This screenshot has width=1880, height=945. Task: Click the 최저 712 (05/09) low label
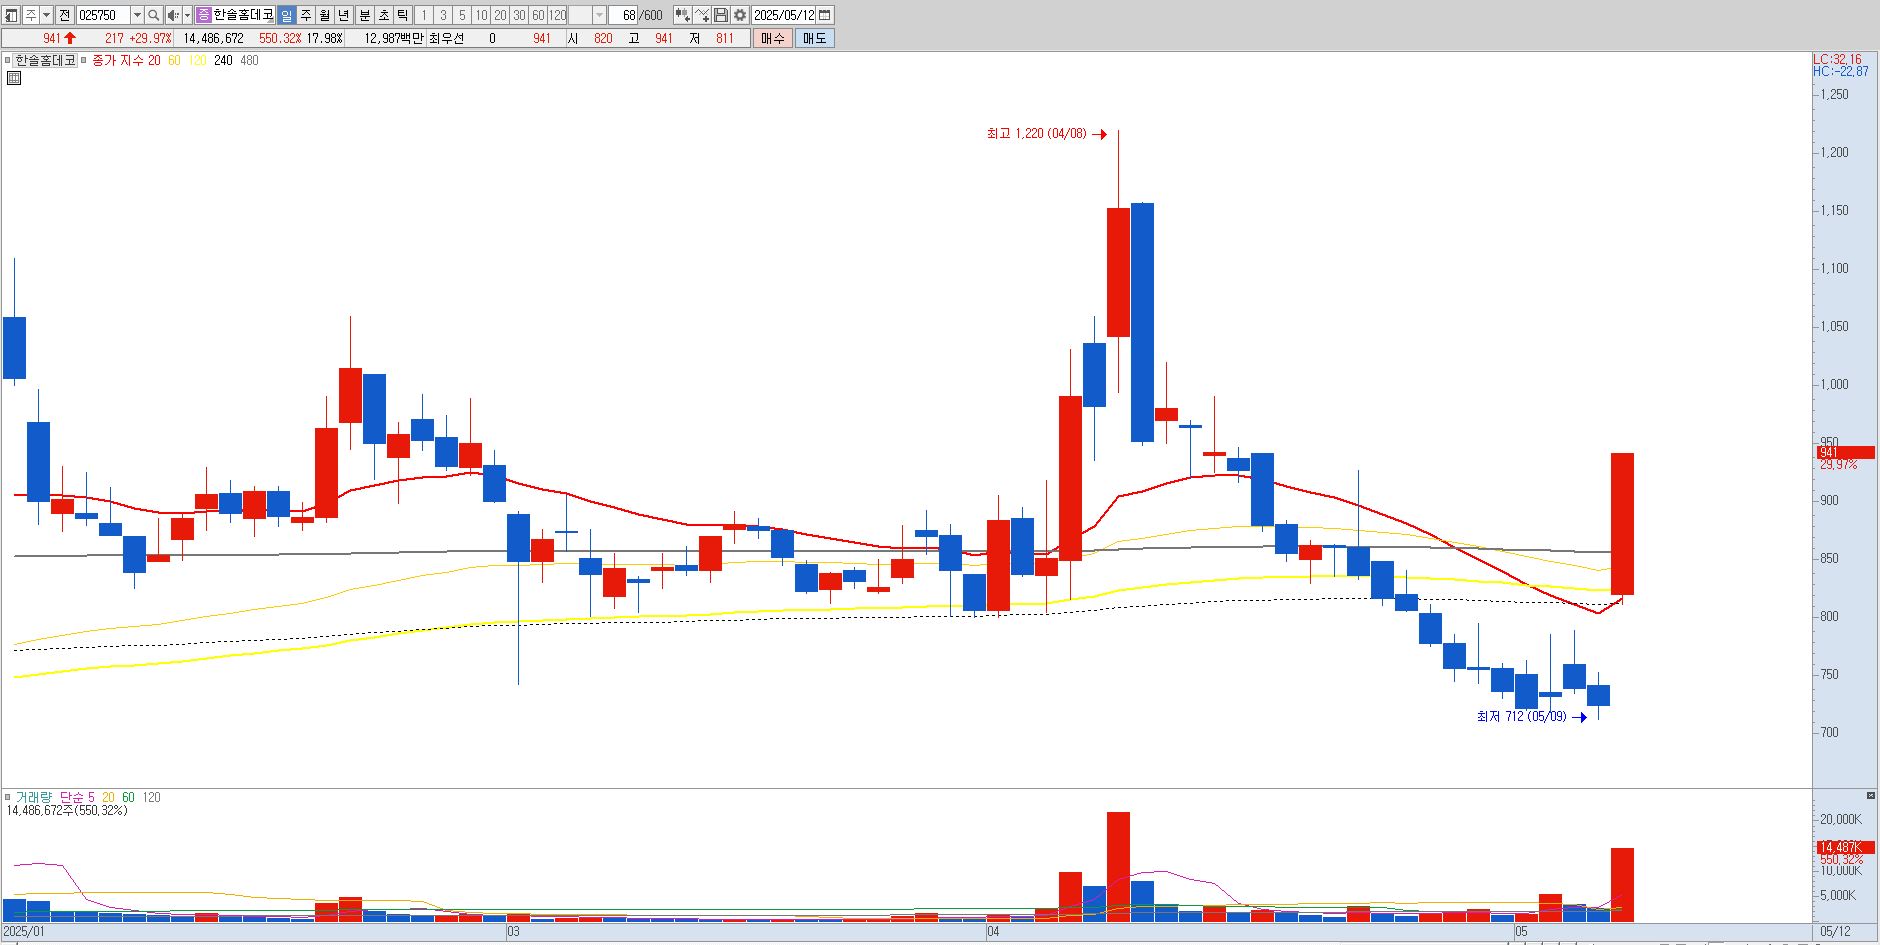point(1521,716)
